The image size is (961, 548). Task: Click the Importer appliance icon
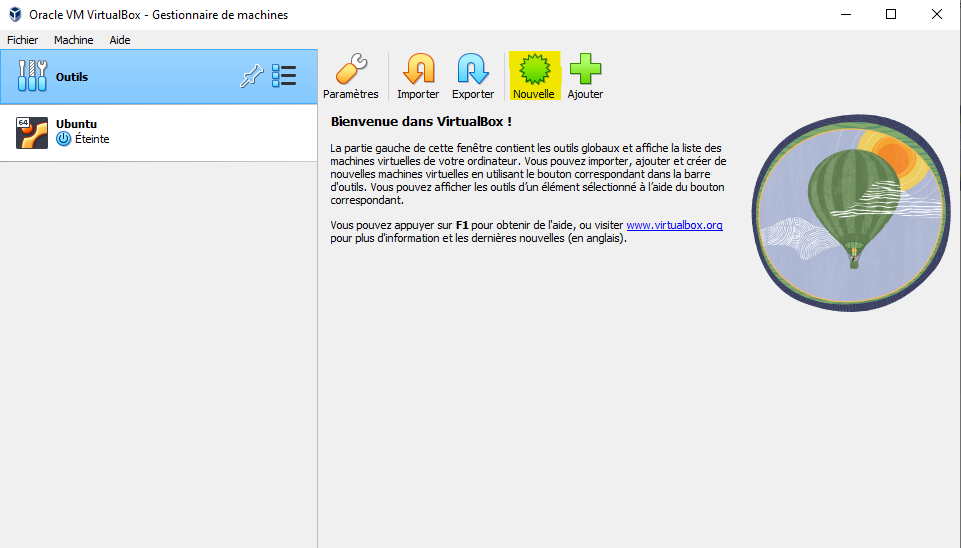point(418,70)
